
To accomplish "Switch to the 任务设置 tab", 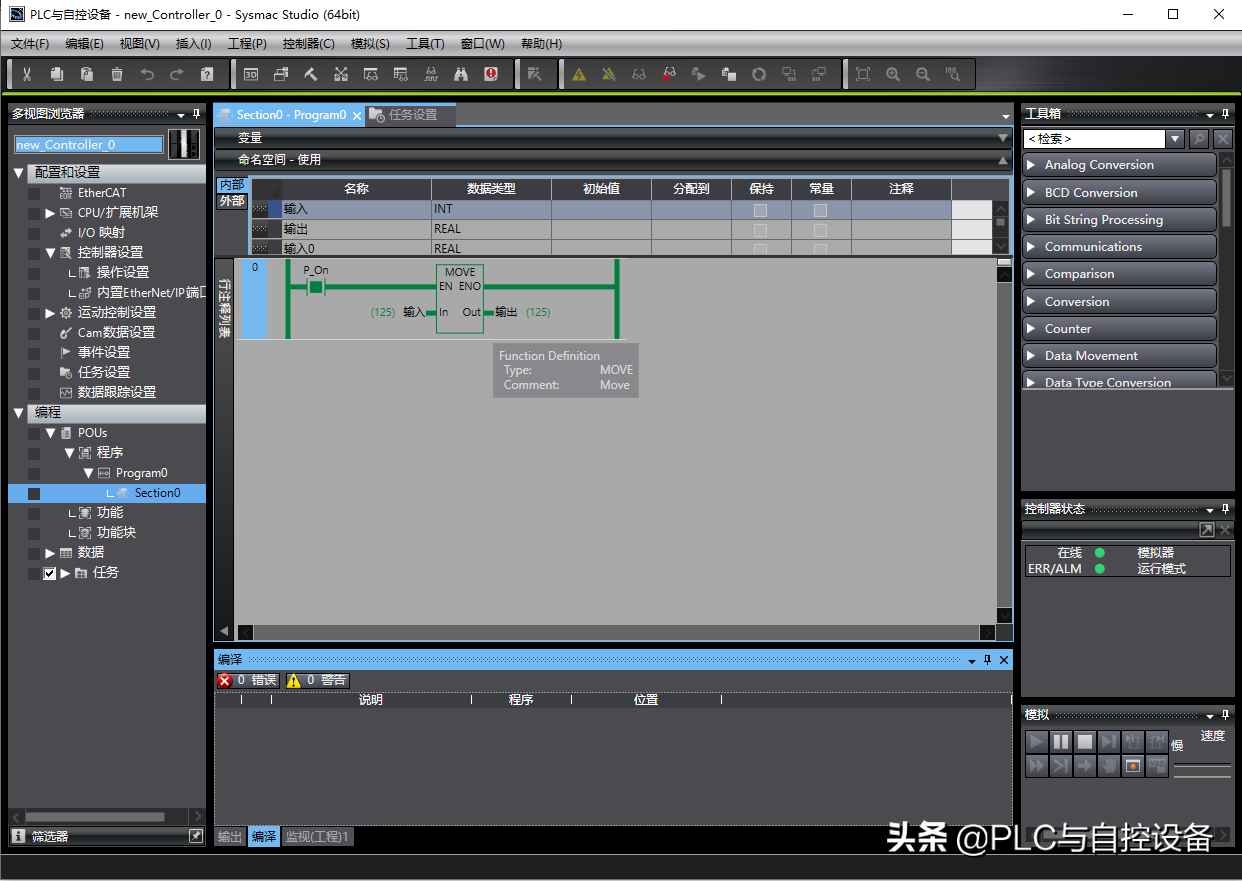I will click(x=412, y=115).
